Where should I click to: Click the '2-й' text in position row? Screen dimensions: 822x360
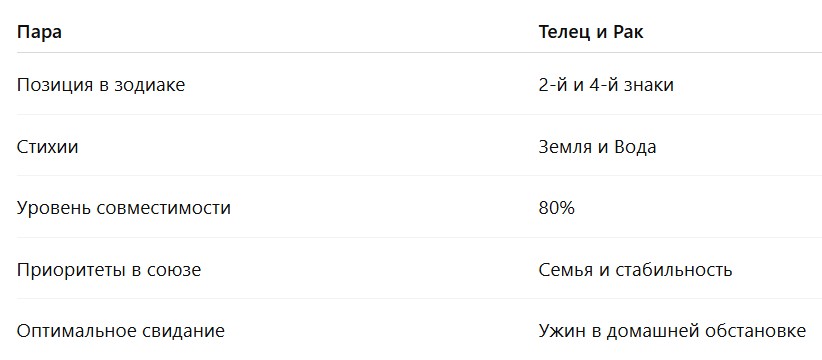552,85
